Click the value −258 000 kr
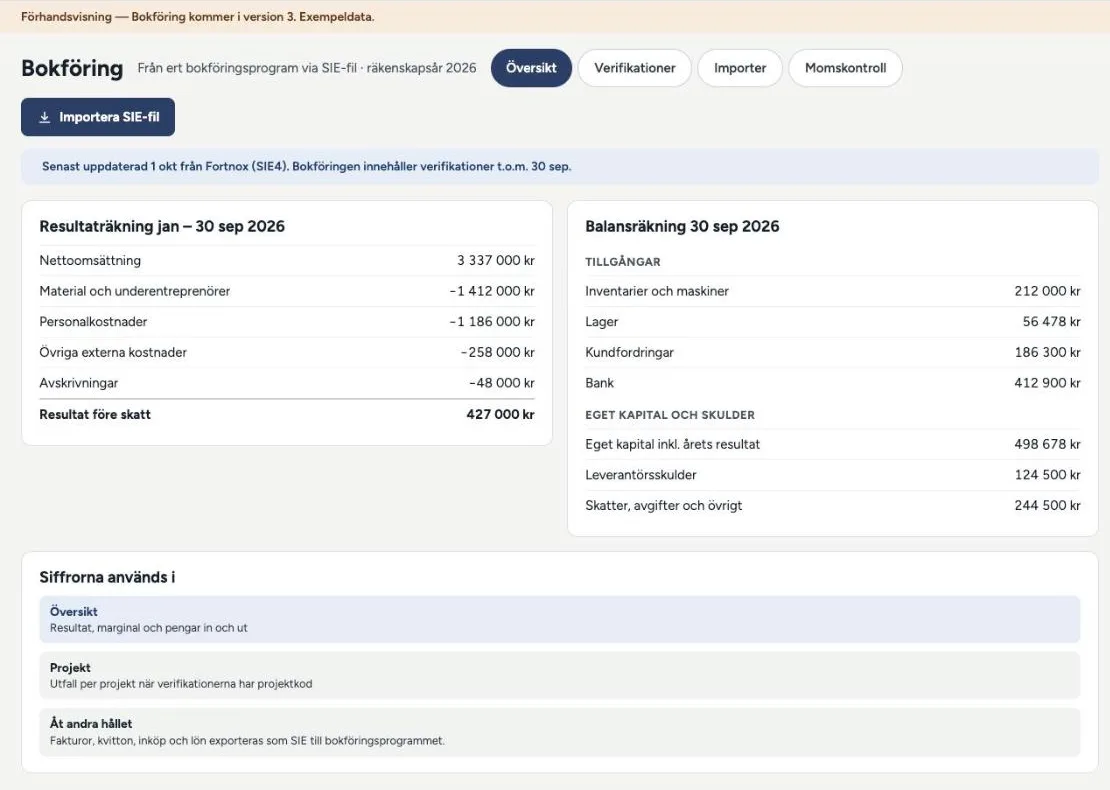 point(498,352)
